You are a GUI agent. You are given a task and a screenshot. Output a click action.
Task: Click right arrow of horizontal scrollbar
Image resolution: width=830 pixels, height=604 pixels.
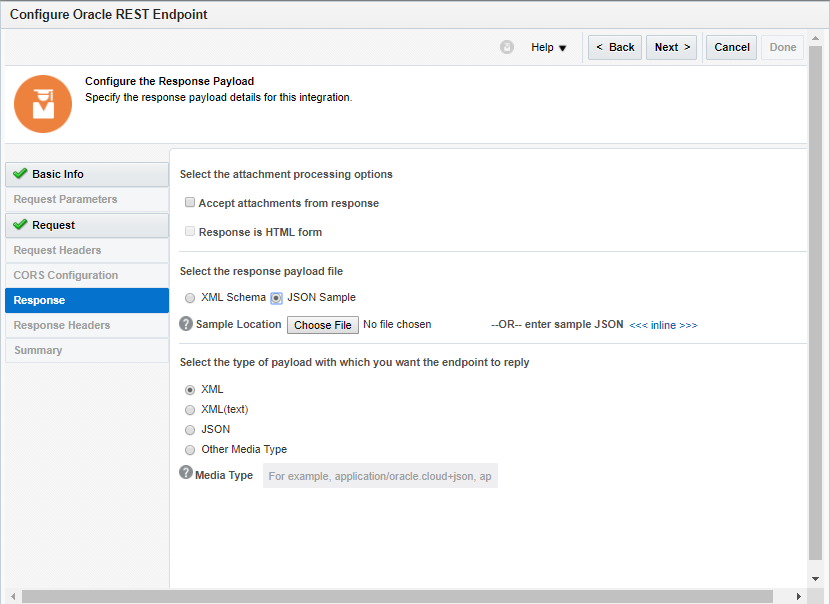click(798, 596)
